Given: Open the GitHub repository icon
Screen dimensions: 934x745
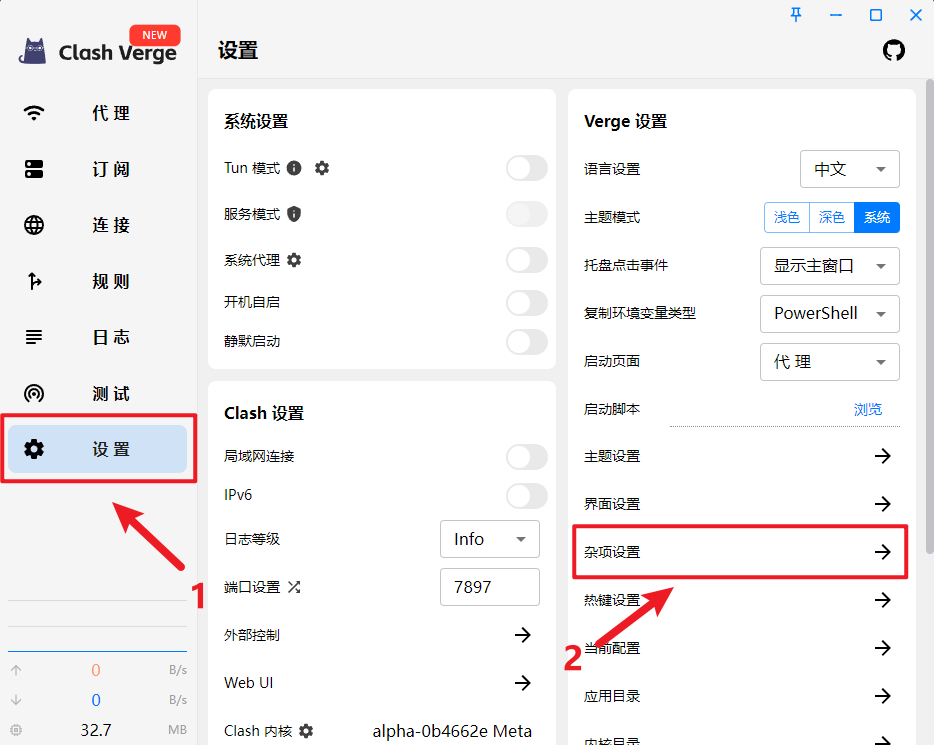Looking at the screenshot, I should tap(893, 51).
